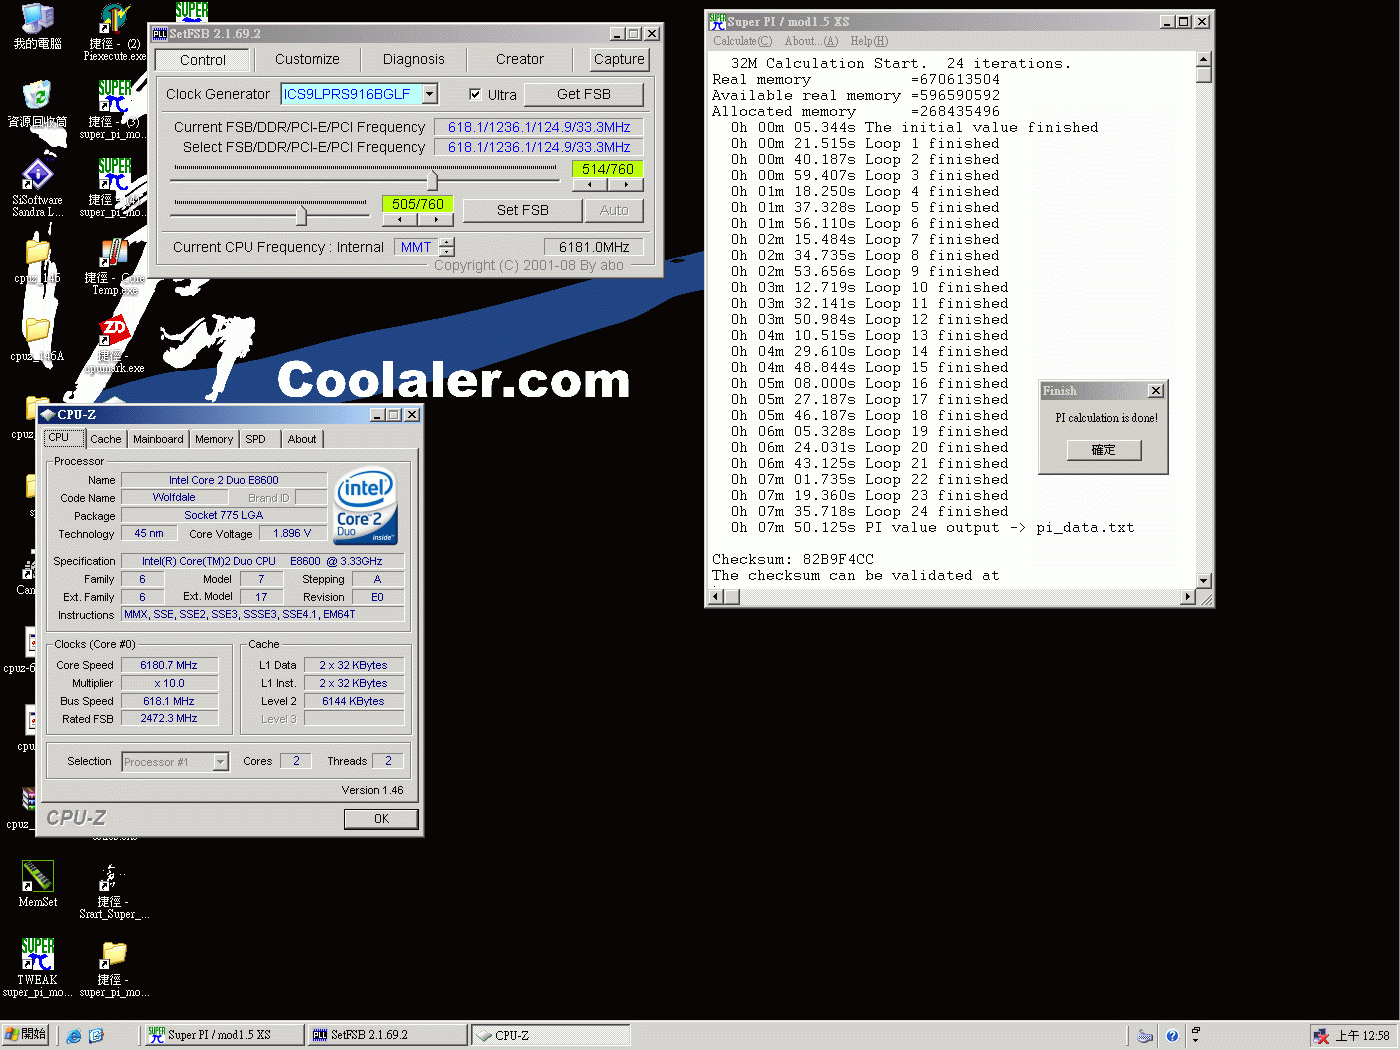Click the Super PI title bar icon
The image size is (1400, 1050).
717,21
